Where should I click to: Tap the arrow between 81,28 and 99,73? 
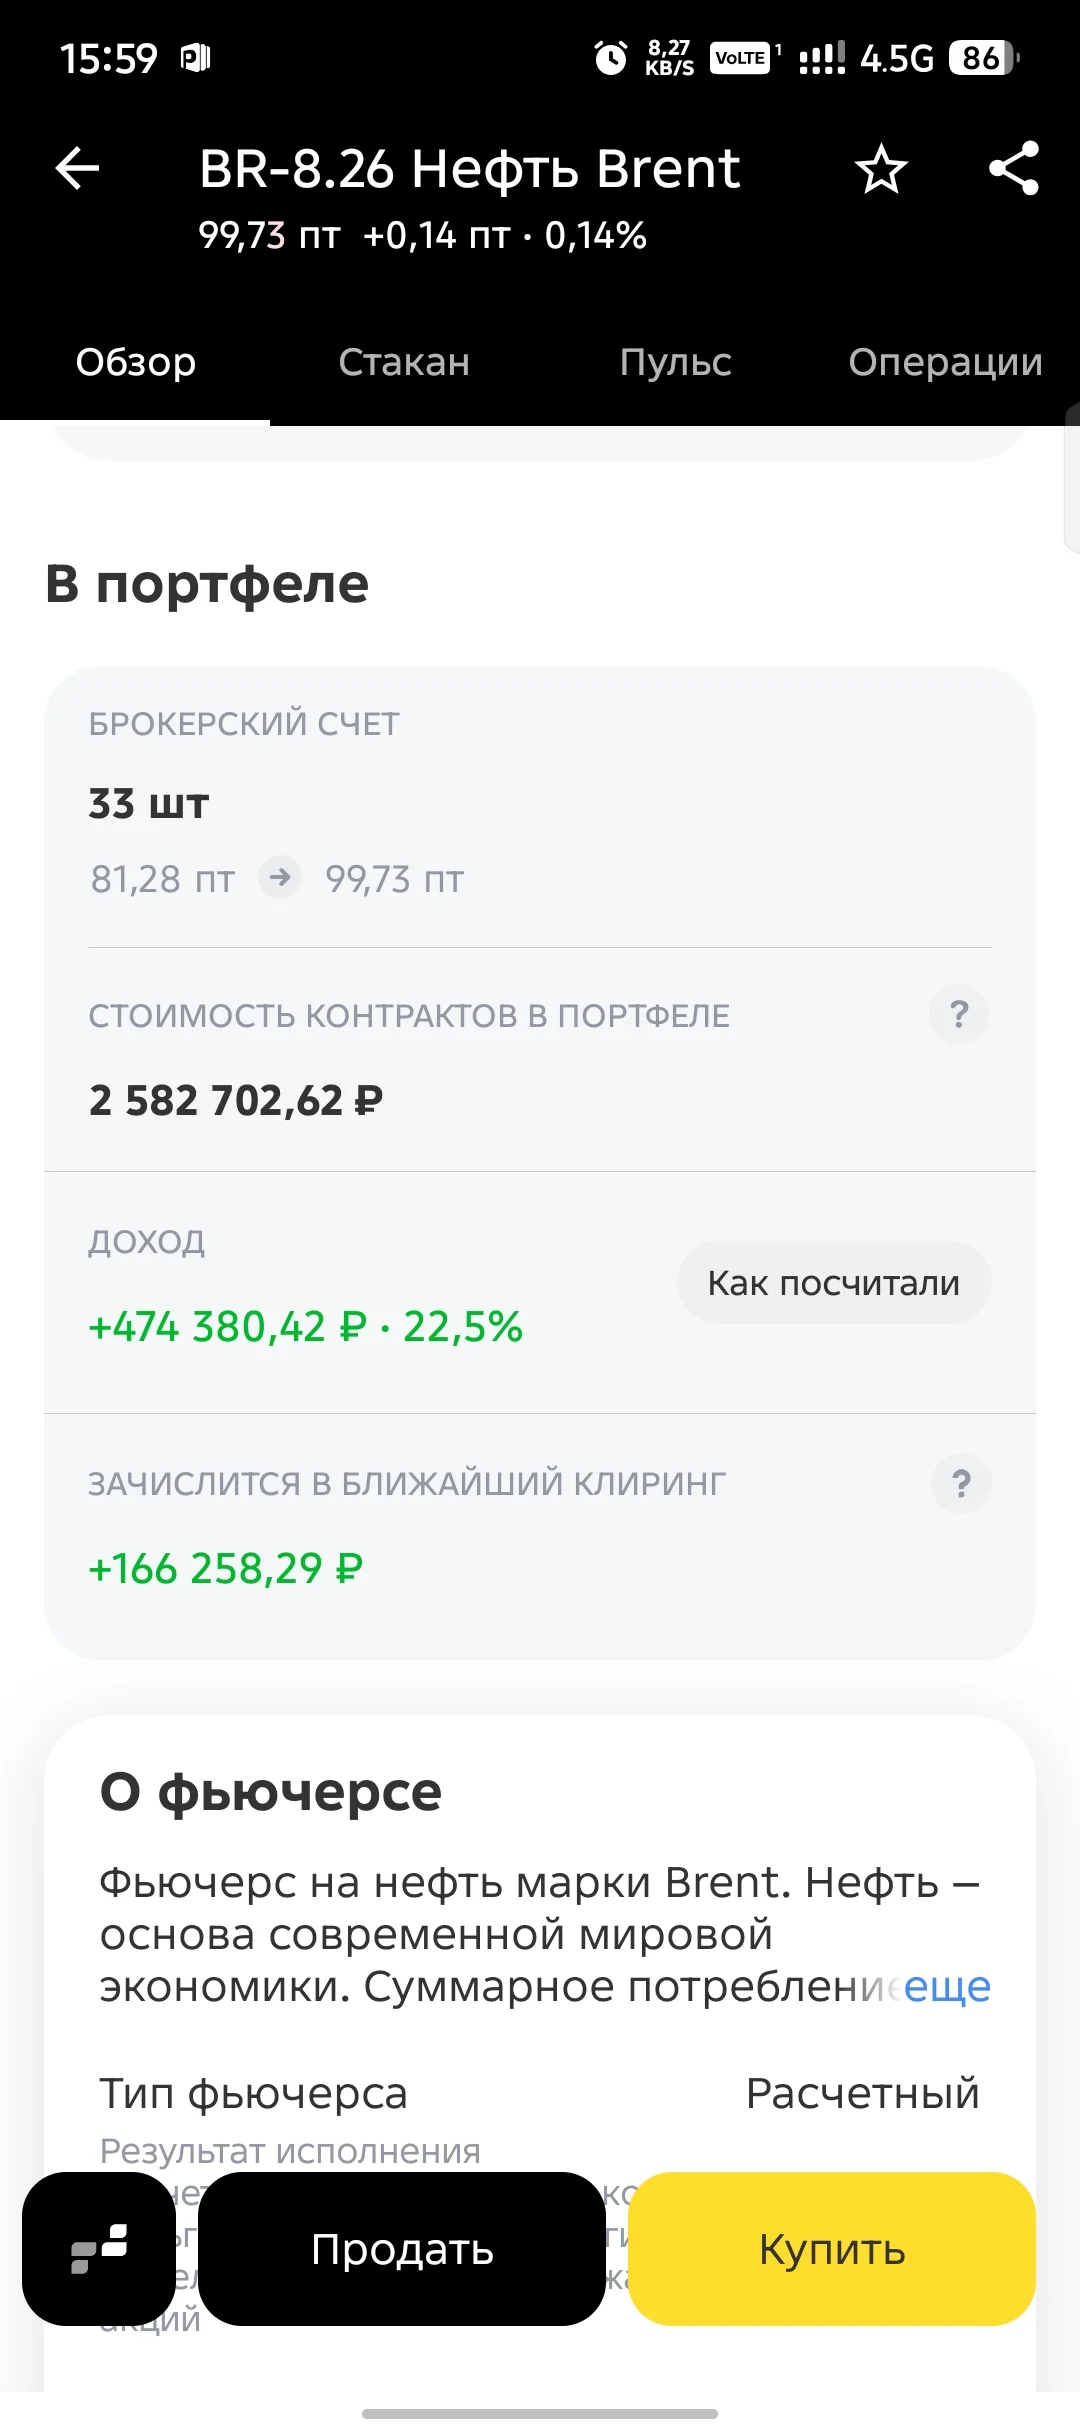pyautogui.click(x=280, y=877)
